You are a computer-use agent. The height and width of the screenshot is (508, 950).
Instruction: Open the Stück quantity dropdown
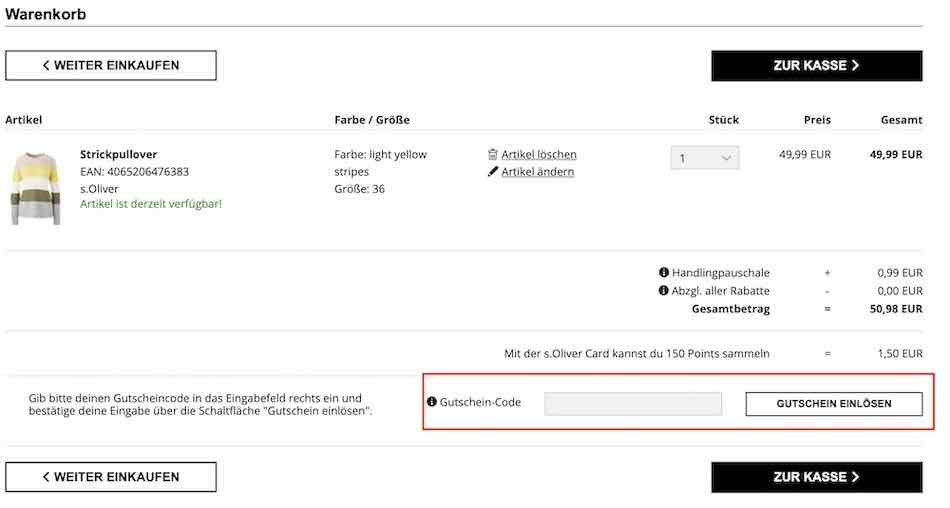705,158
